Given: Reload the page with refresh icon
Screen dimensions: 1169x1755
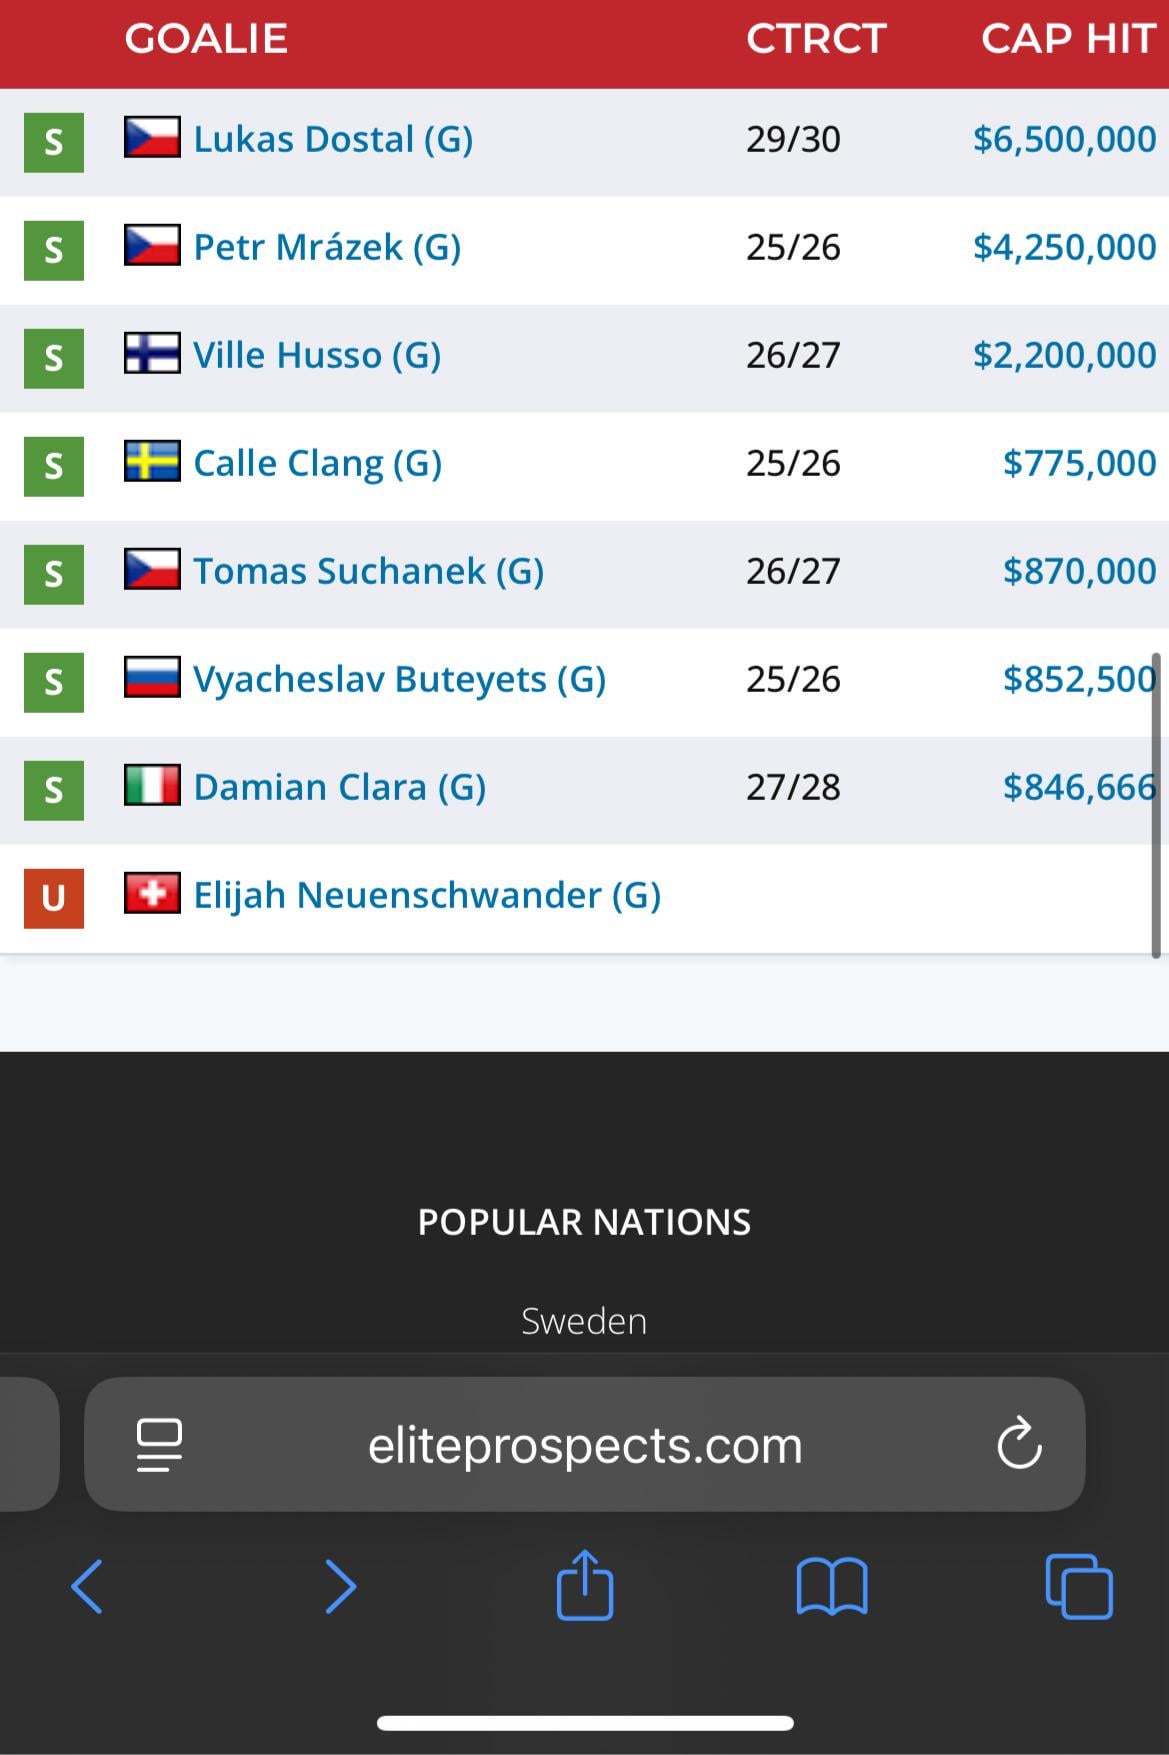Looking at the screenshot, I should tap(1019, 1444).
